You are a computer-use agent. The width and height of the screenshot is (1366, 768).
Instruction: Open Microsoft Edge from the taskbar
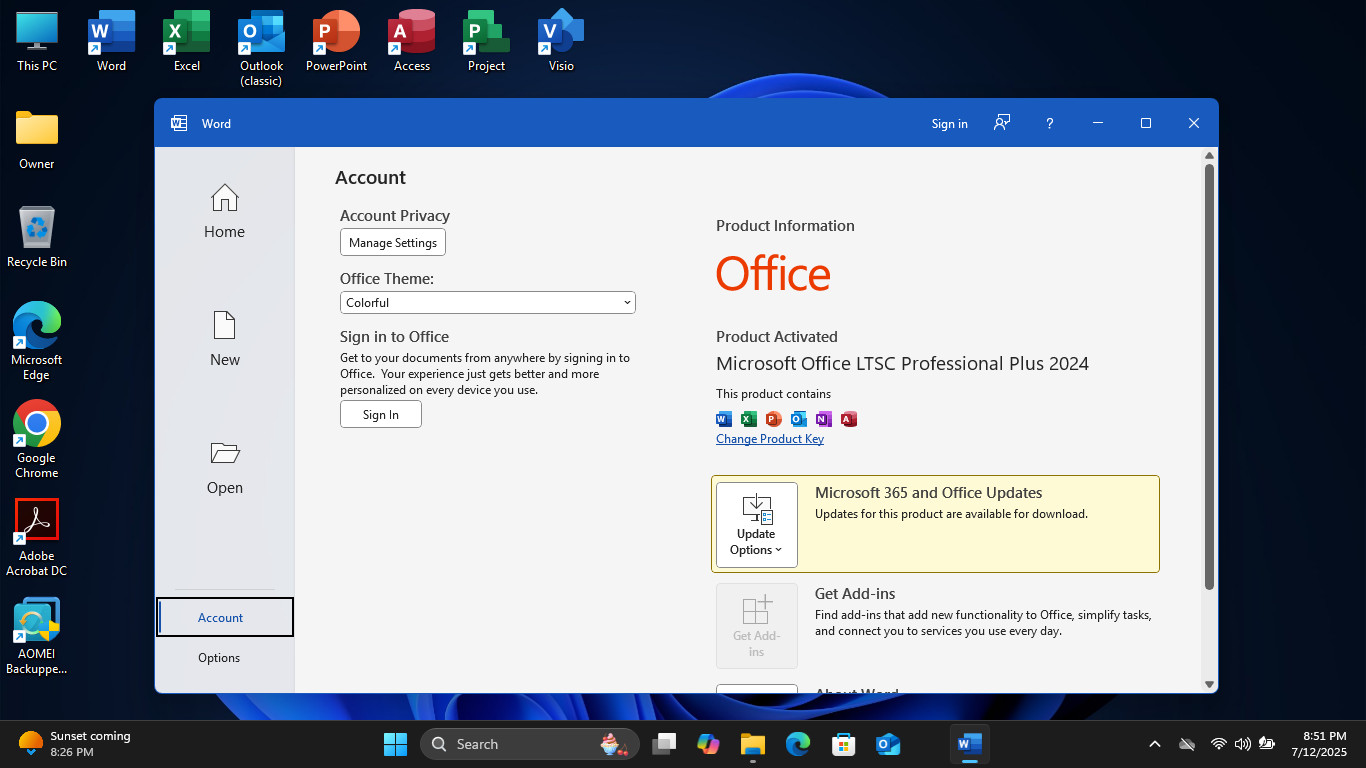pos(797,744)
